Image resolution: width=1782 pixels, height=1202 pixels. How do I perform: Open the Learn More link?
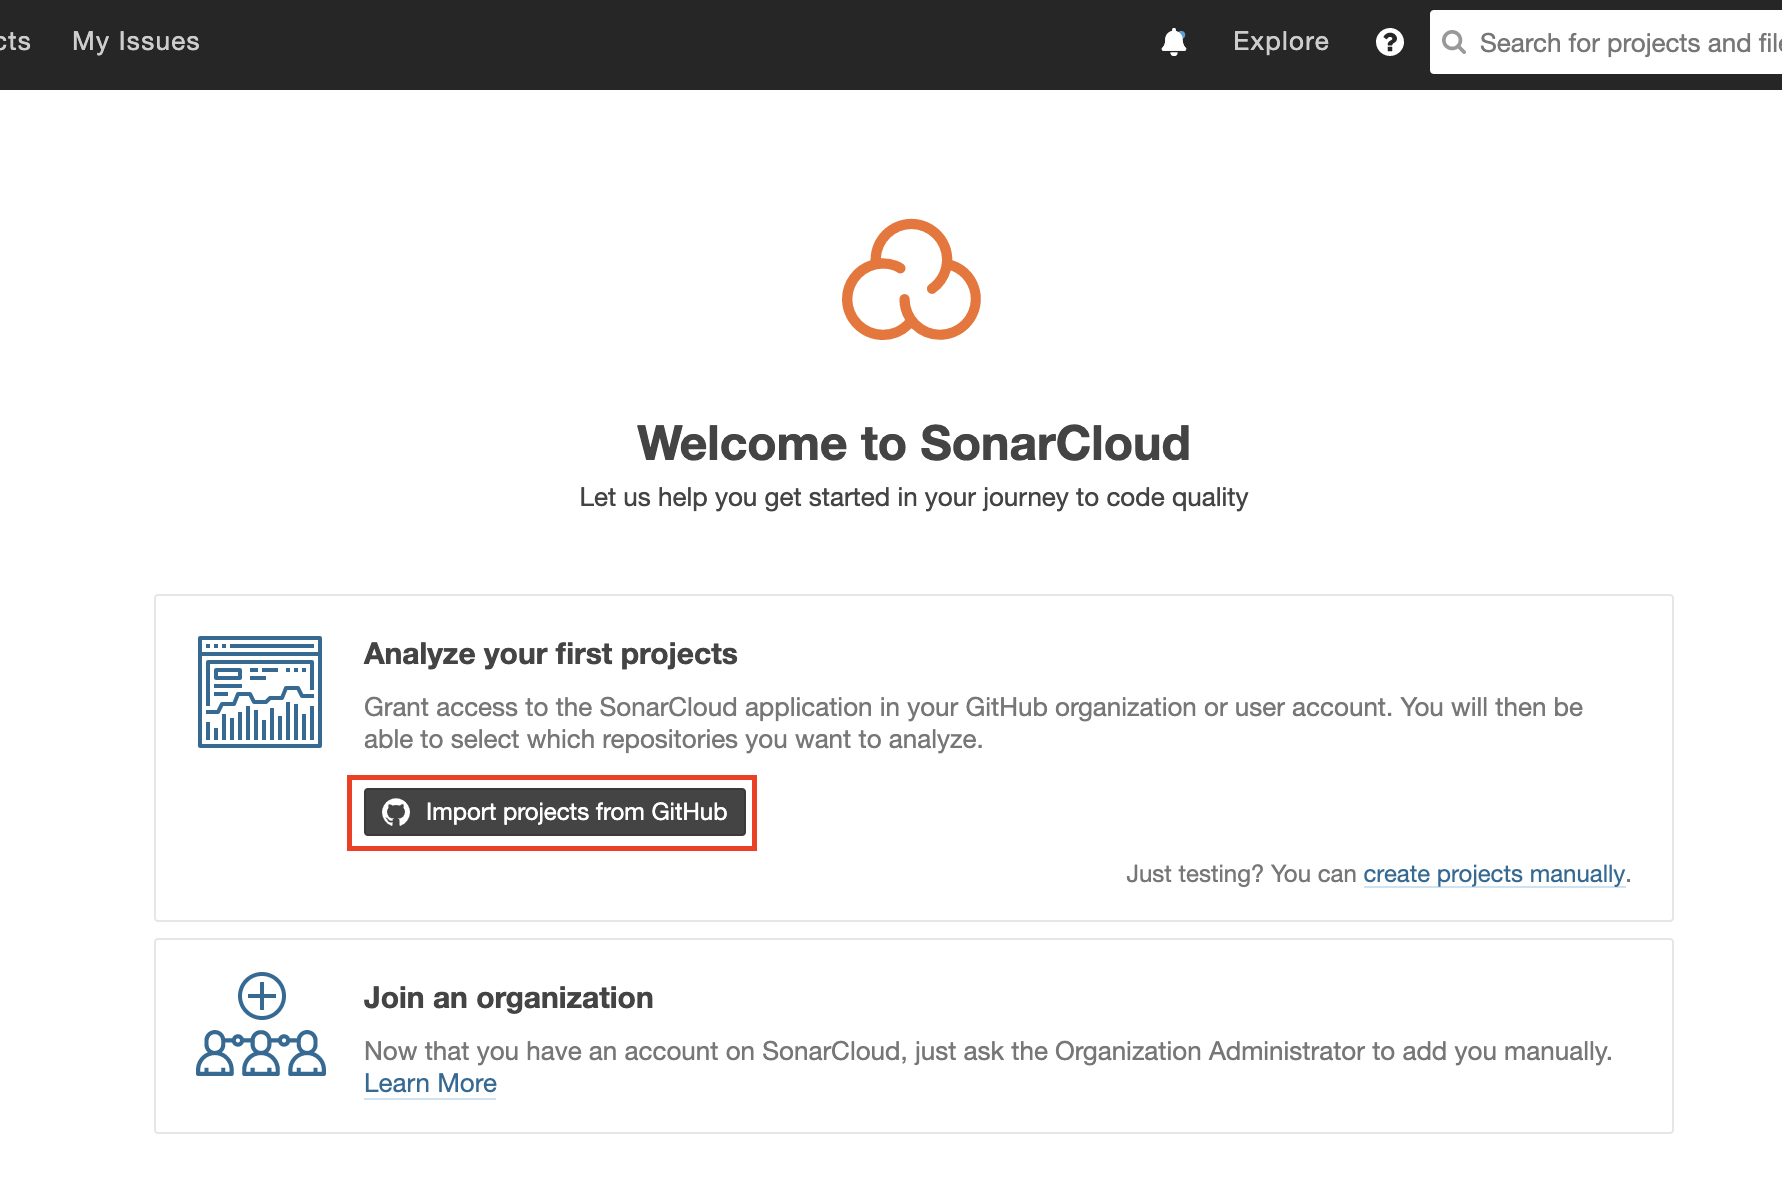pyautogui.click(x=430, y=1083)
